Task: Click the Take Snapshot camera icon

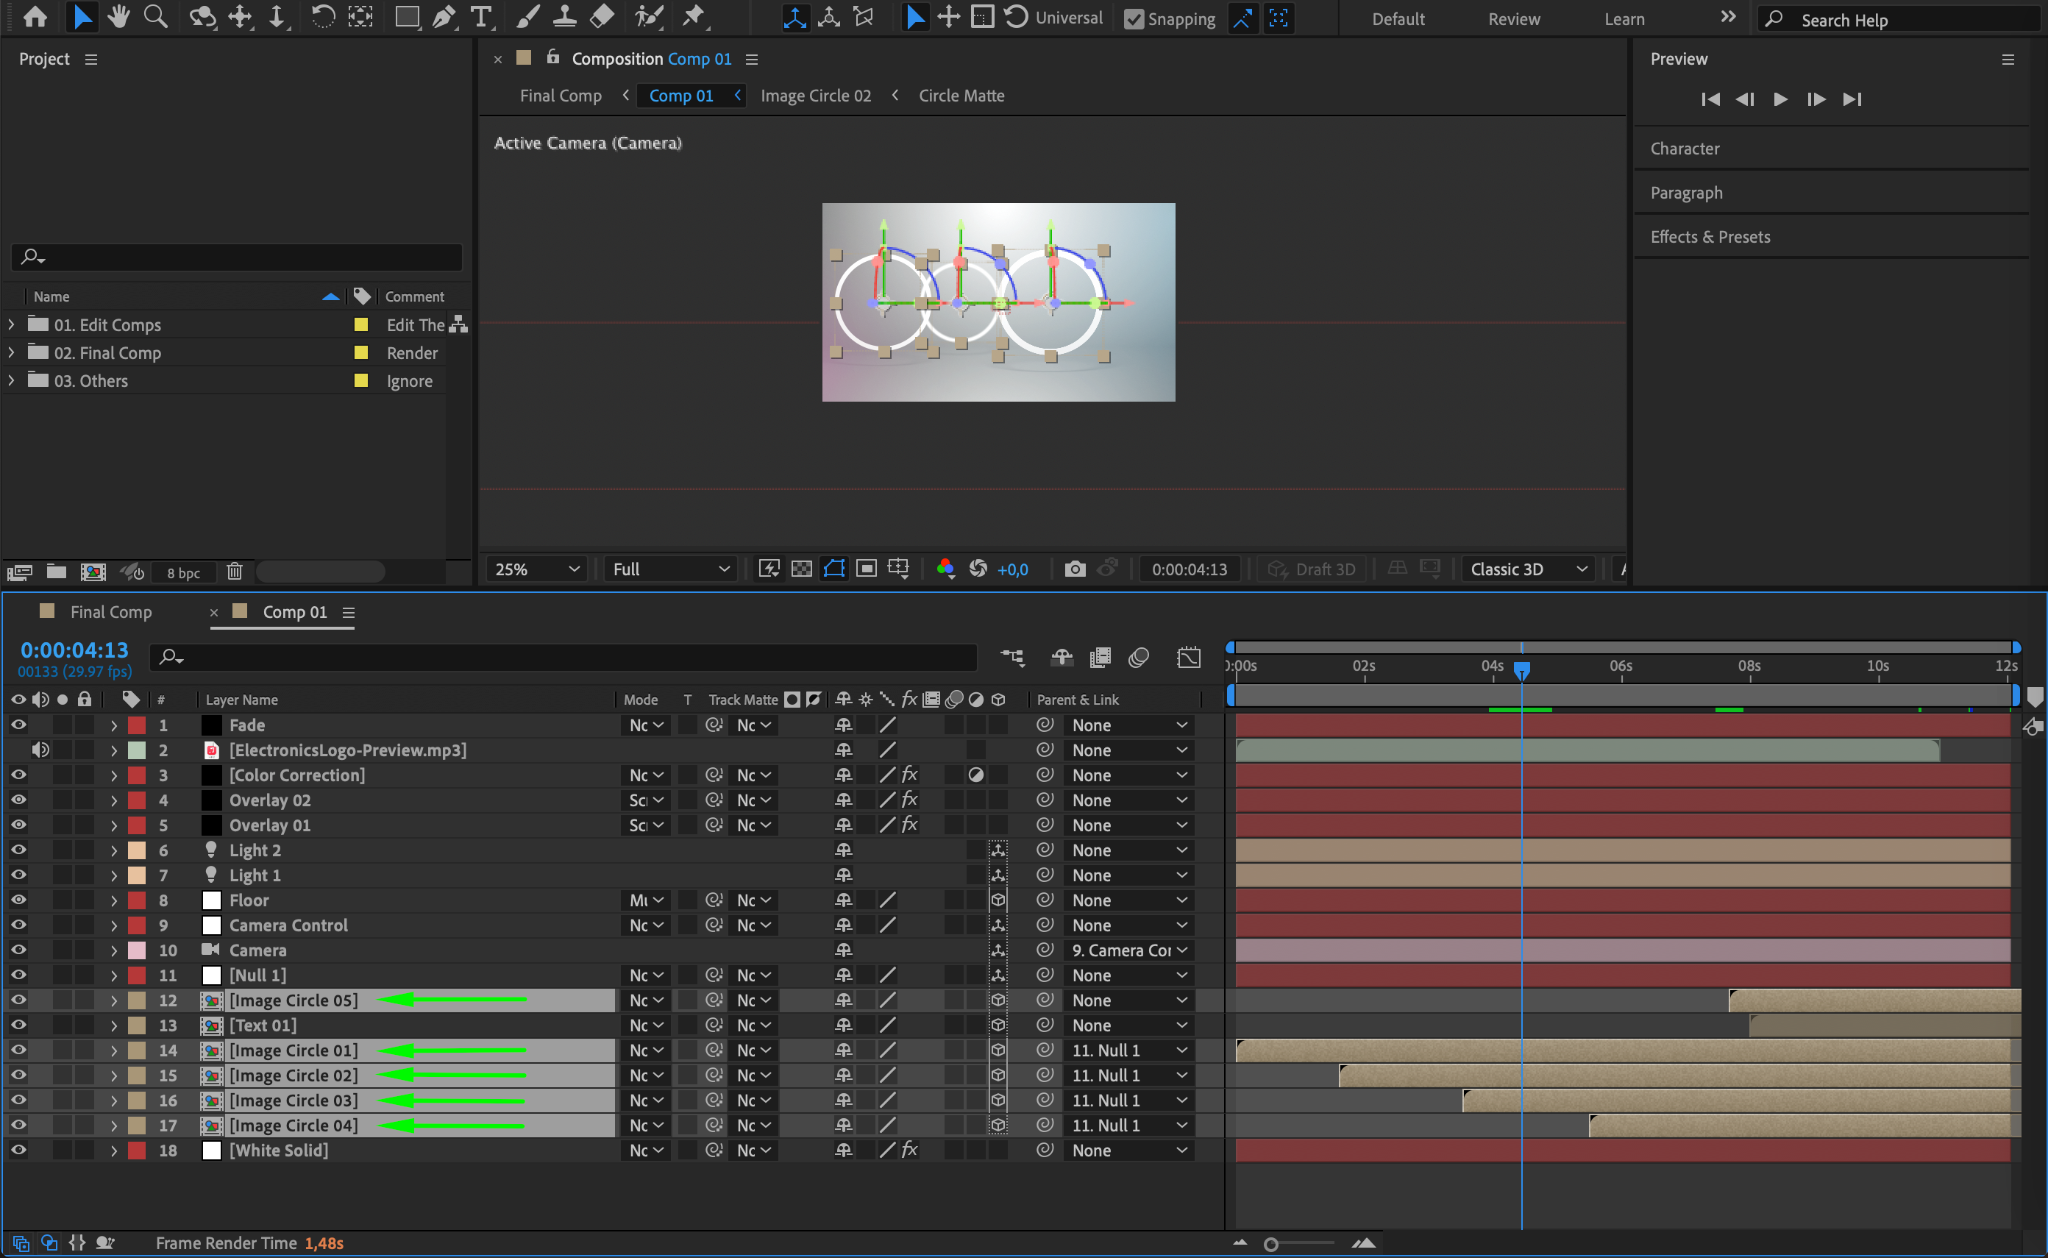Action: point(1075,569)
